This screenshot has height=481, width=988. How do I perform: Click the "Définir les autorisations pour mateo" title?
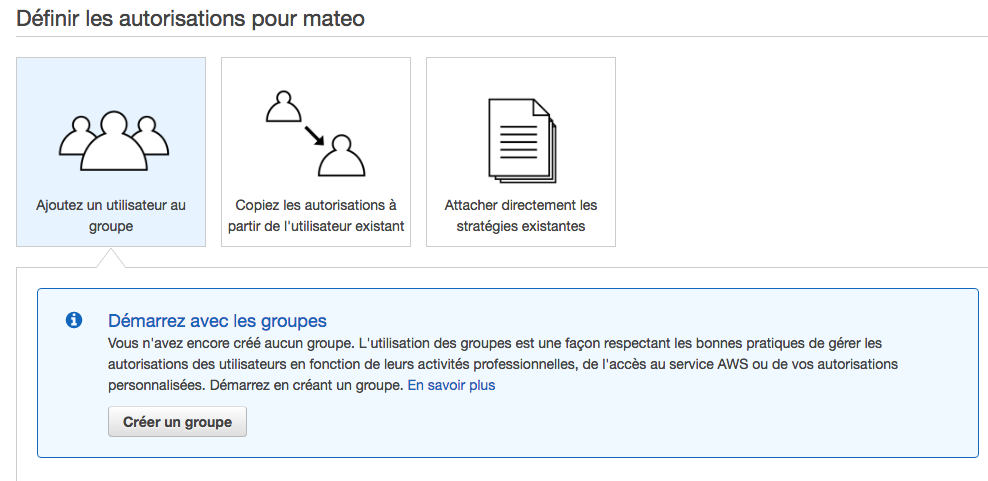[x=190, y=18]
